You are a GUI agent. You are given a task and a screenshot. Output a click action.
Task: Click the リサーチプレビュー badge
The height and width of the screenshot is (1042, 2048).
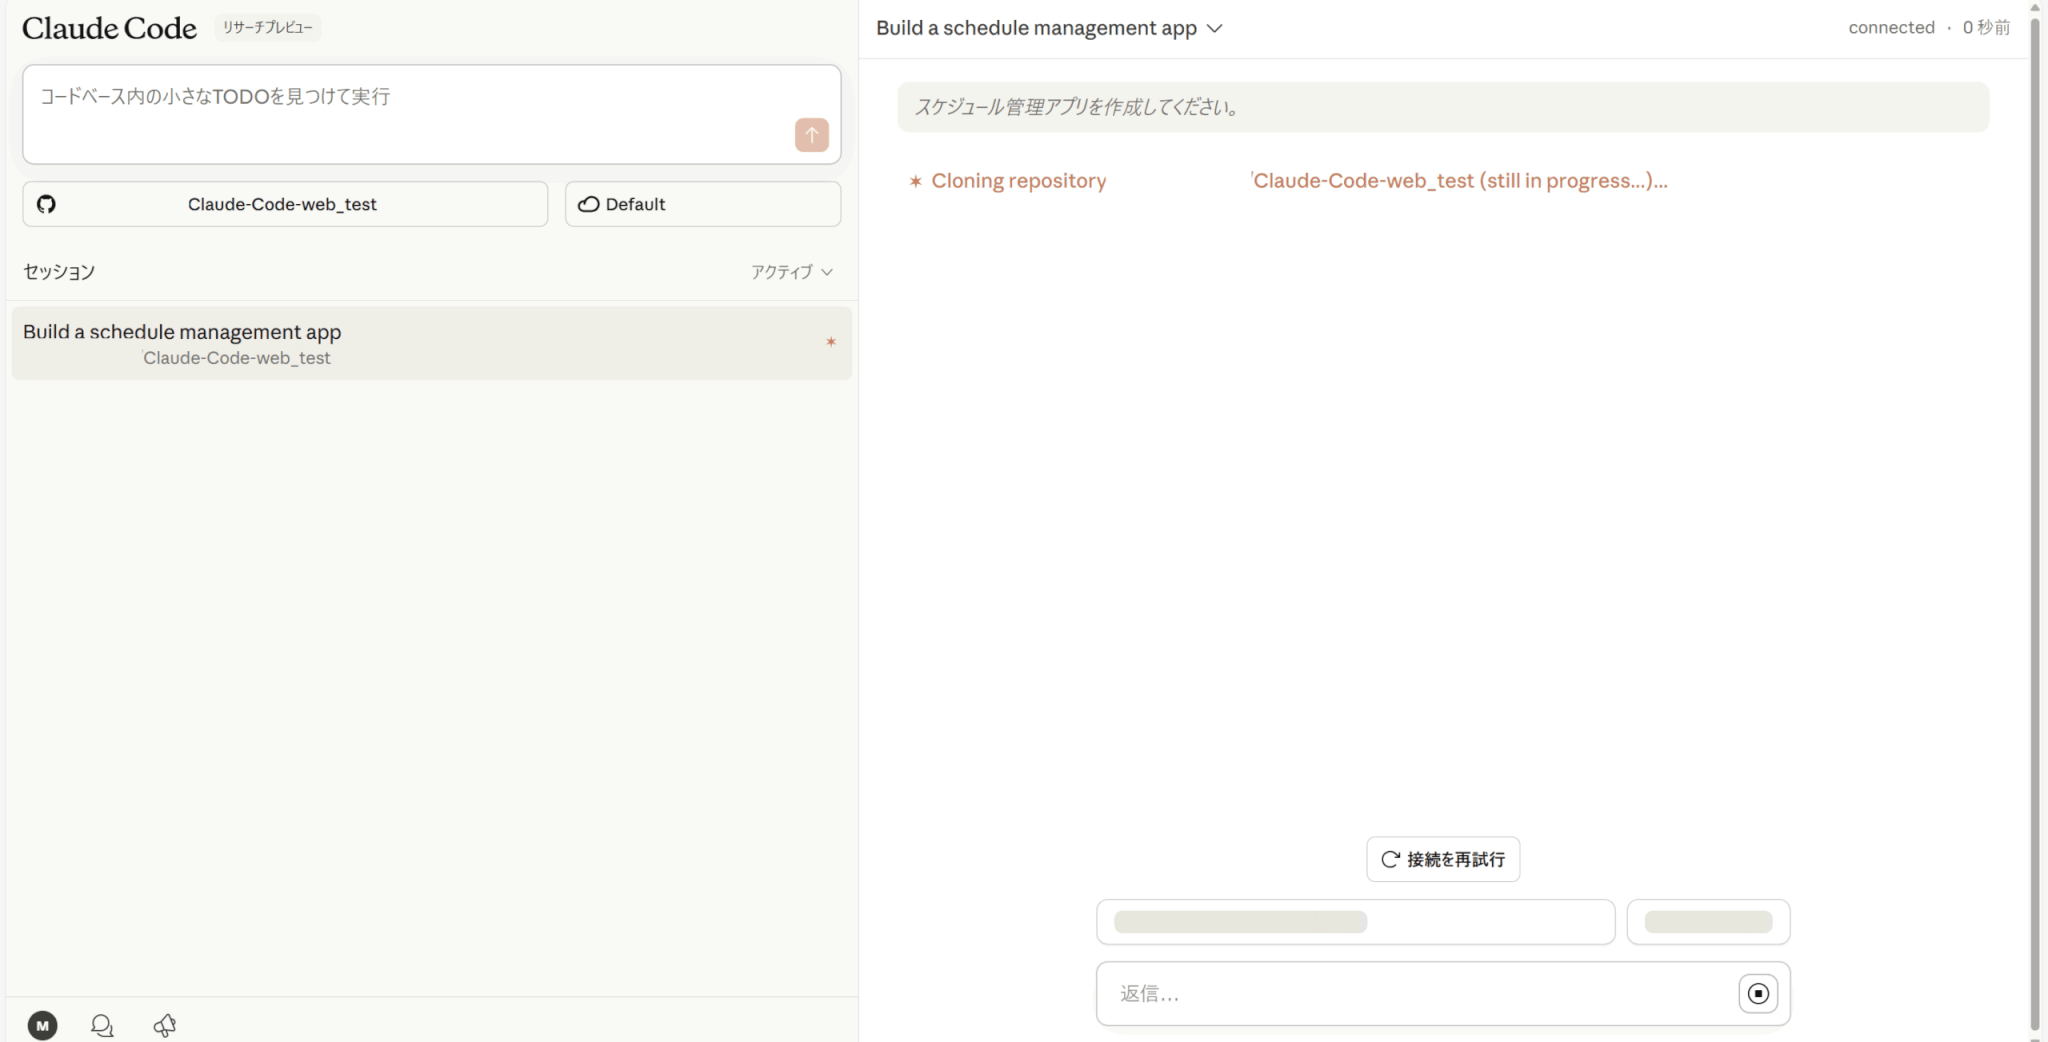(267, 28)
